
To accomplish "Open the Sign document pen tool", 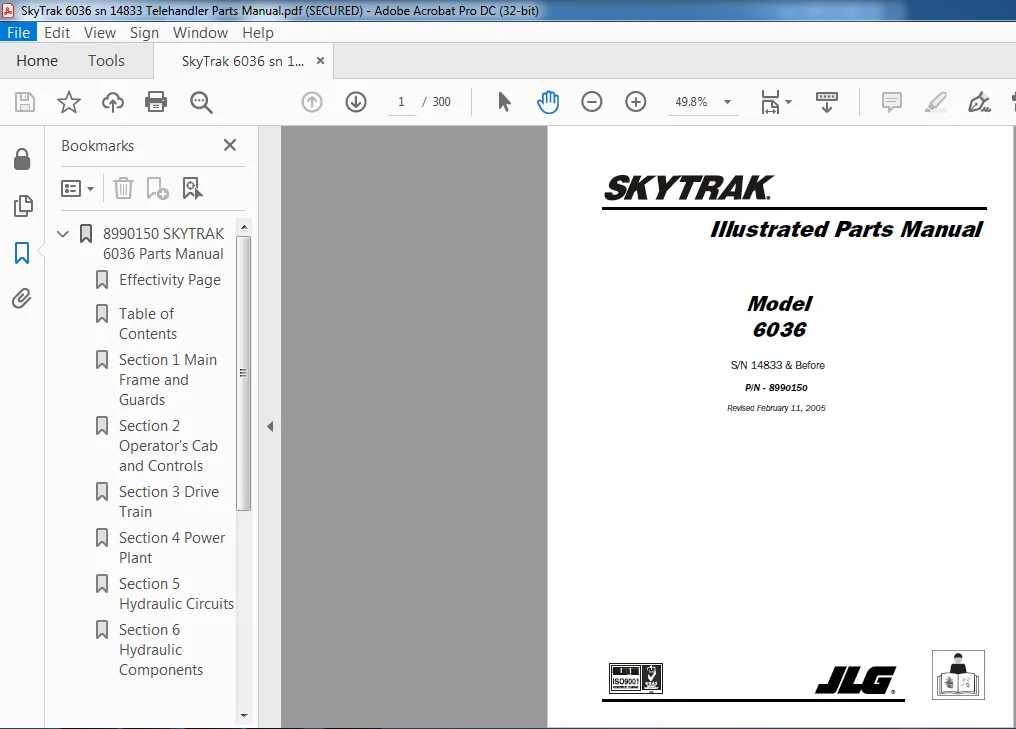I will [x=979, y=102].
